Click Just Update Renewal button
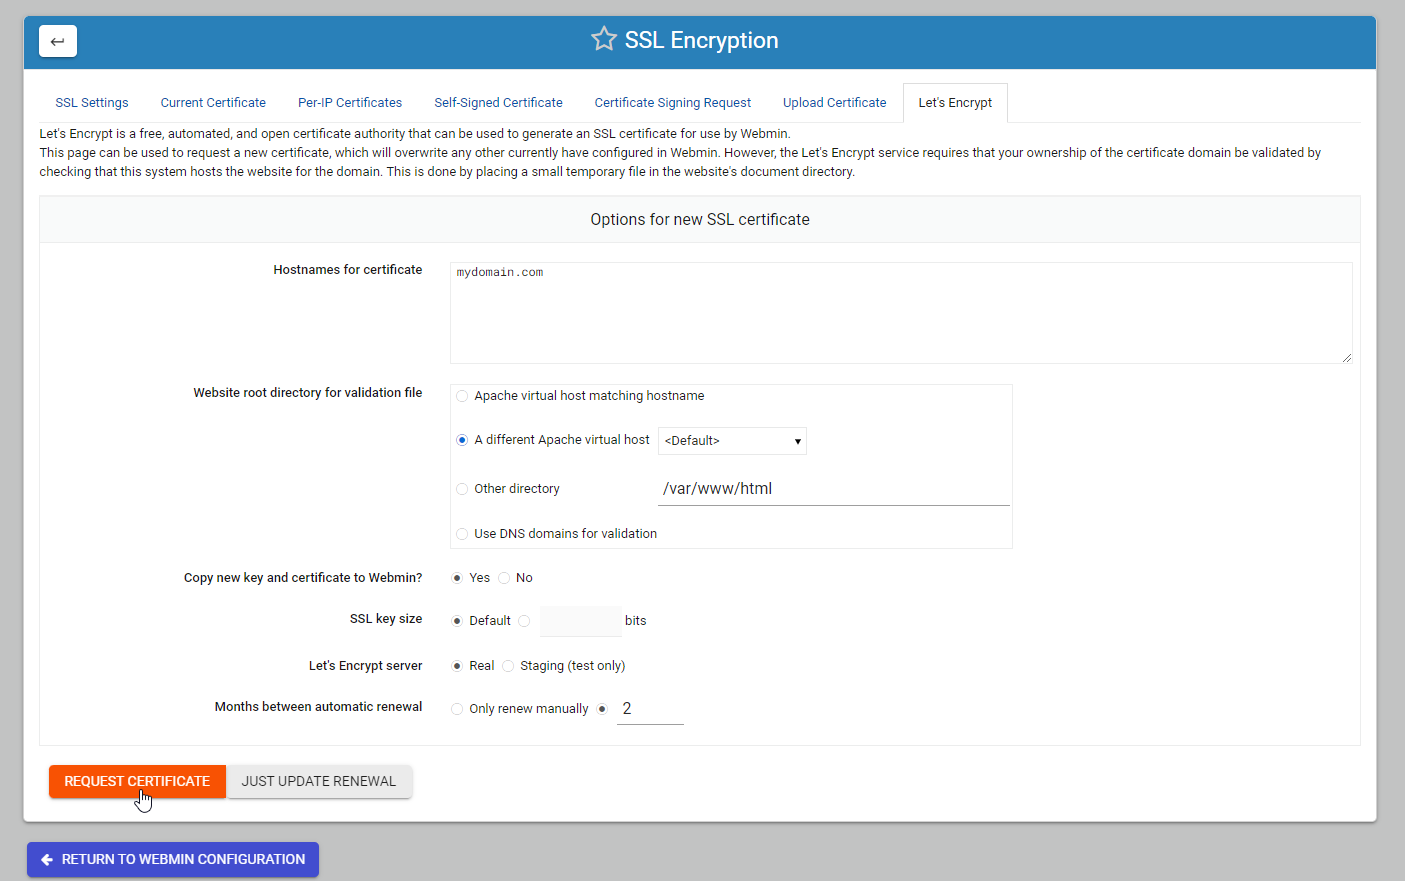This screenshot has height=881, width=1405. 319,781
